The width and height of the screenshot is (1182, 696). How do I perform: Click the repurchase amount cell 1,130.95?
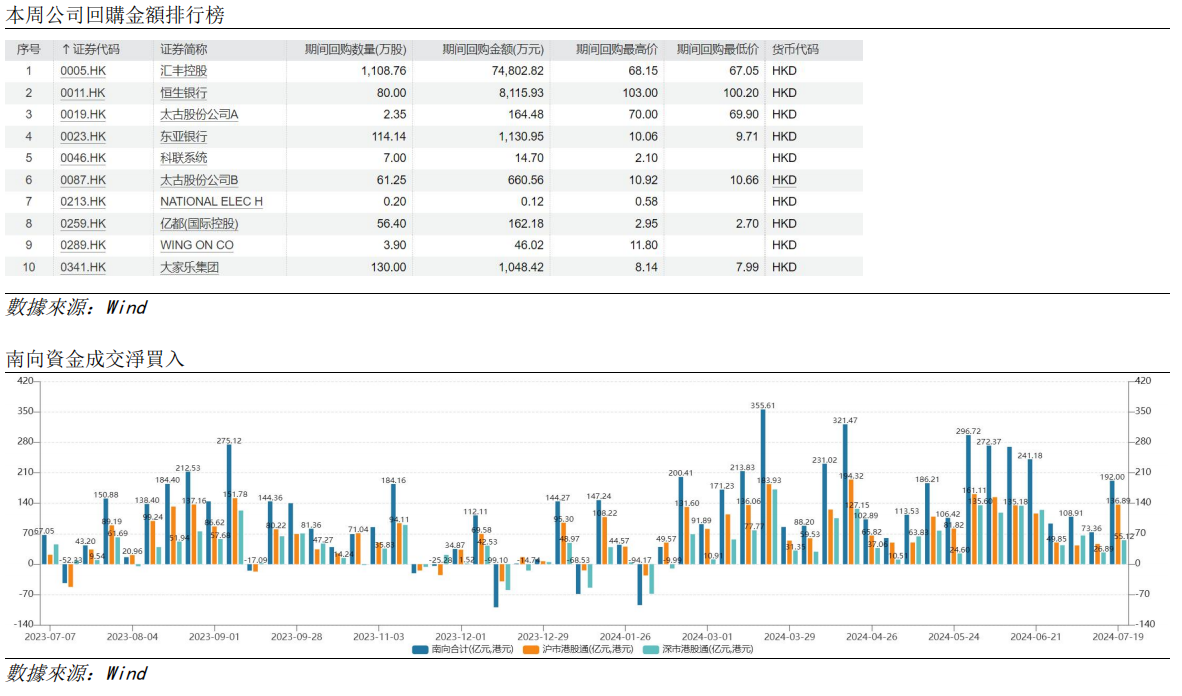coord(521,136)
